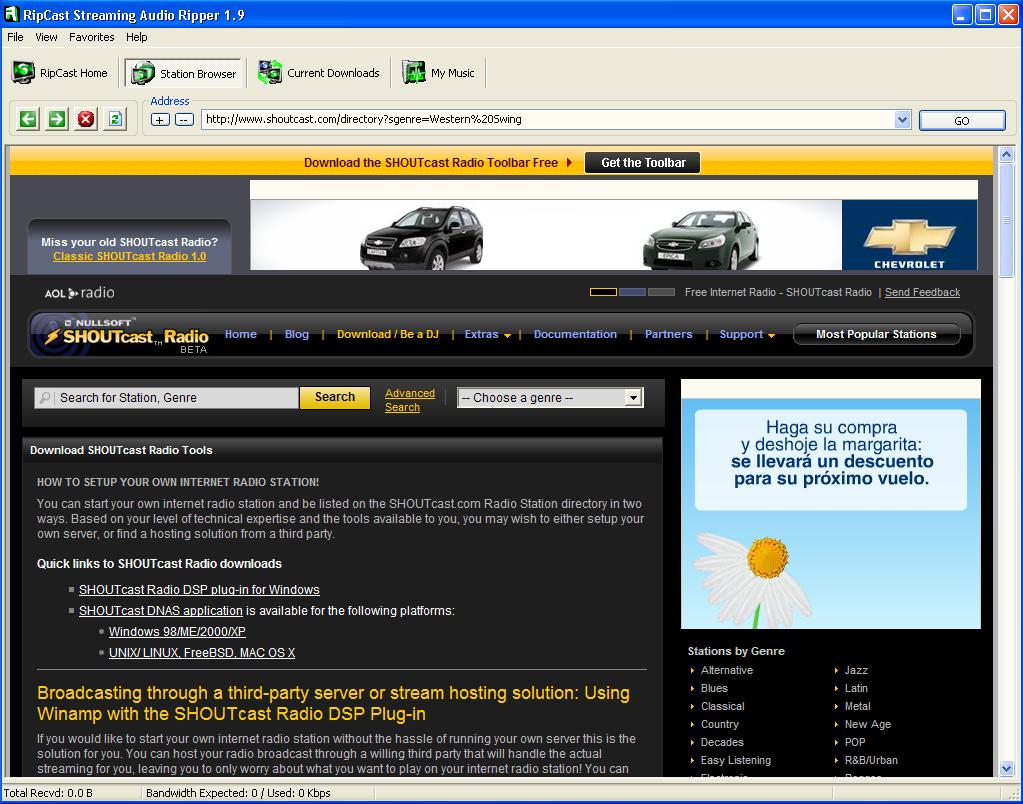Expand the Jazz genre
Image resolution: width=1023 pixels, height=804 pixels.
tap(836, 670)
